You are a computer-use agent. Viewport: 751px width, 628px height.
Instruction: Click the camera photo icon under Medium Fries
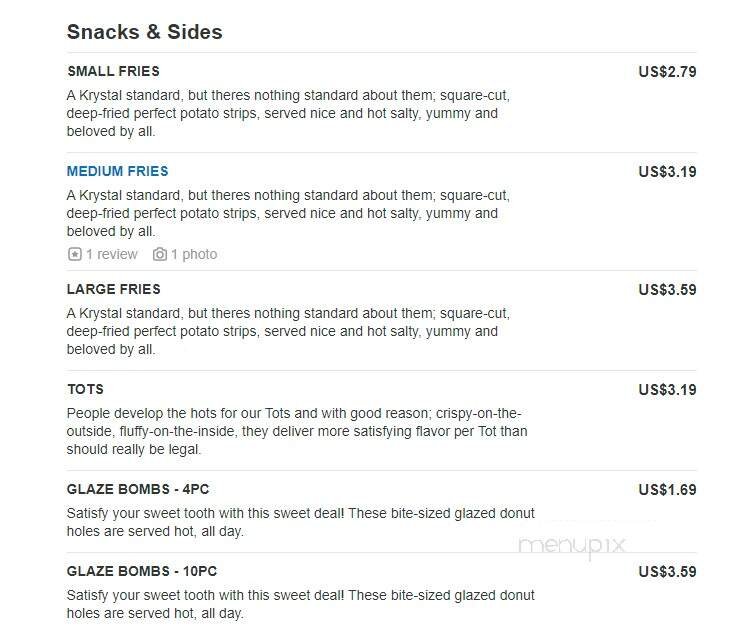pos(159,254)
